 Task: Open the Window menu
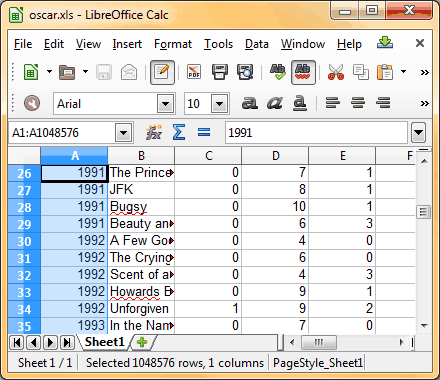click(x=303, y=44)
